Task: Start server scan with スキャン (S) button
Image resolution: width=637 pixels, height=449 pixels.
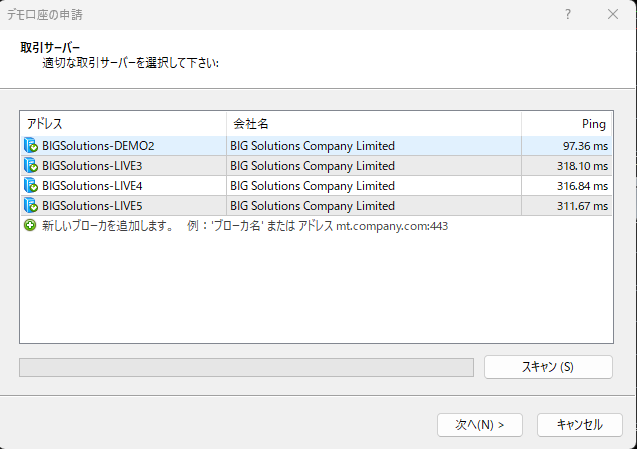Action: pos(548,367)
